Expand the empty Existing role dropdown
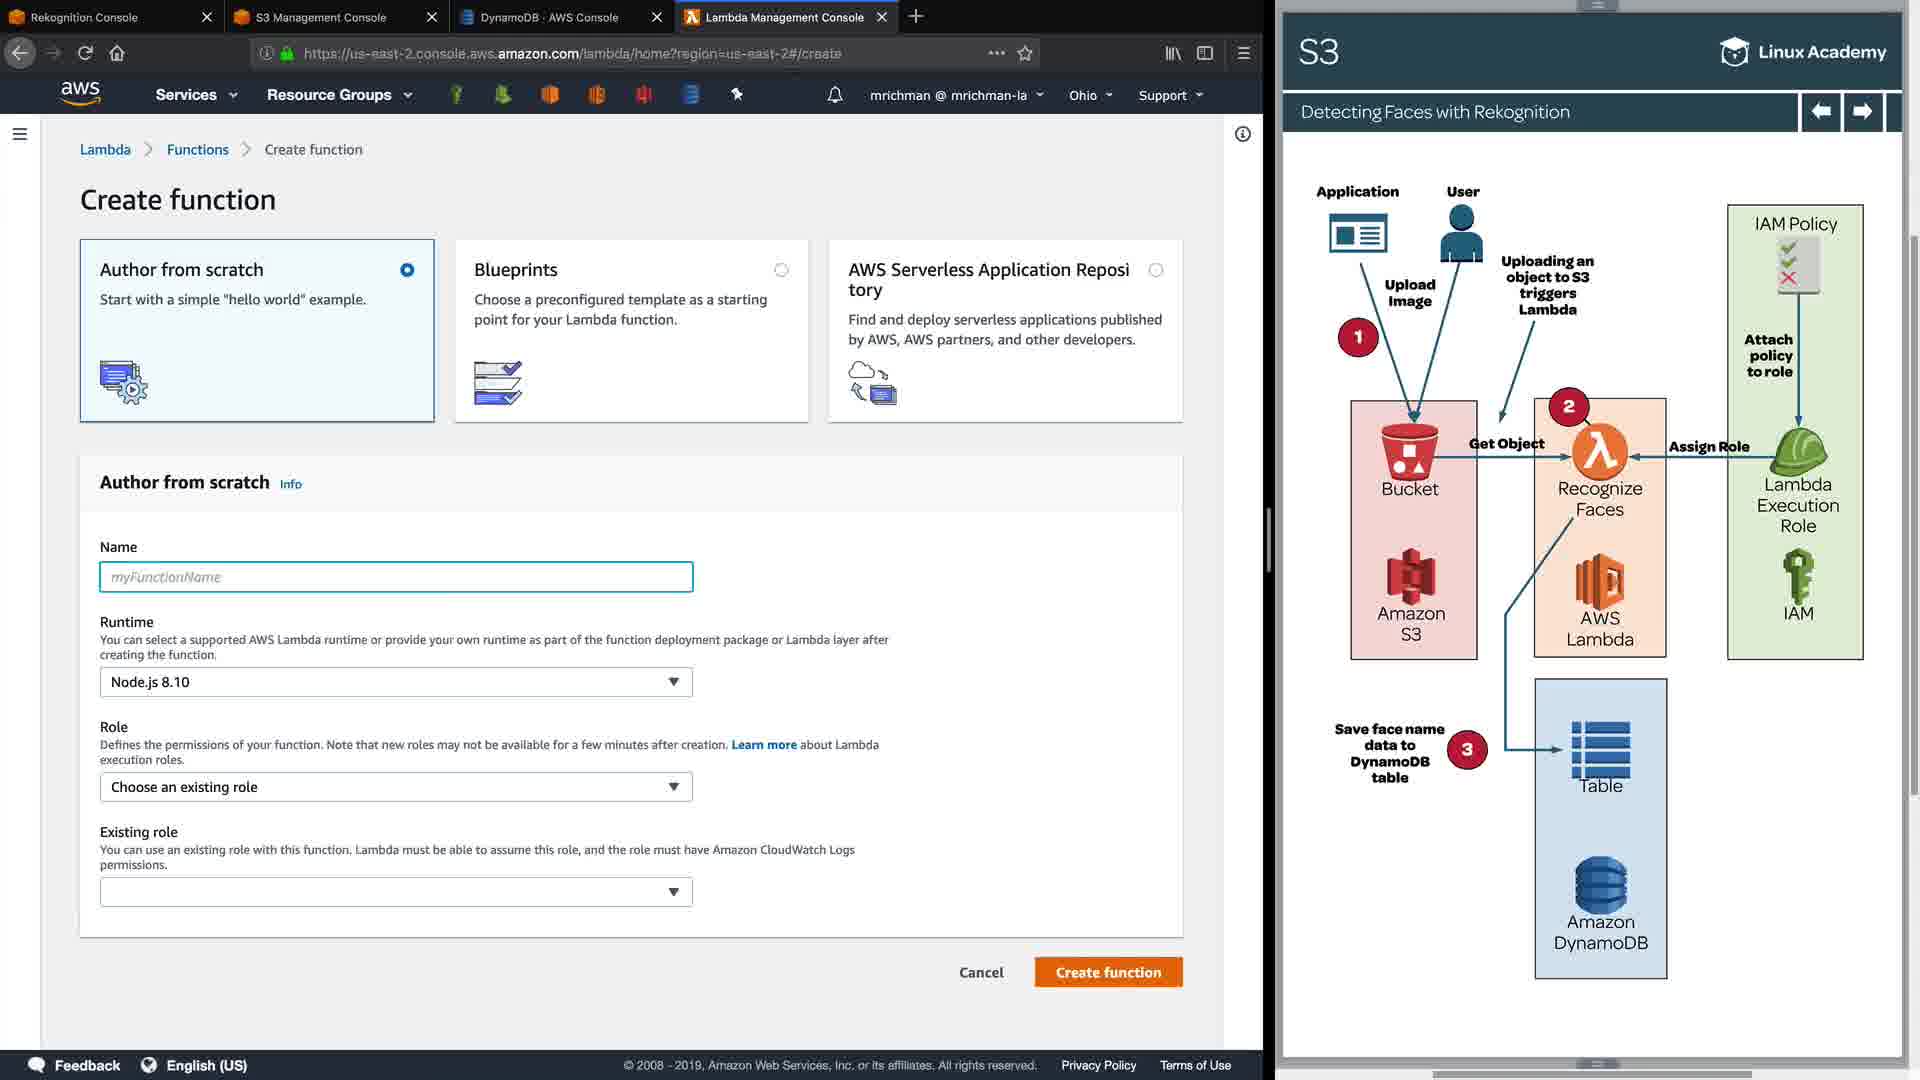The image size is (1920, 1080). coord(396,892)
